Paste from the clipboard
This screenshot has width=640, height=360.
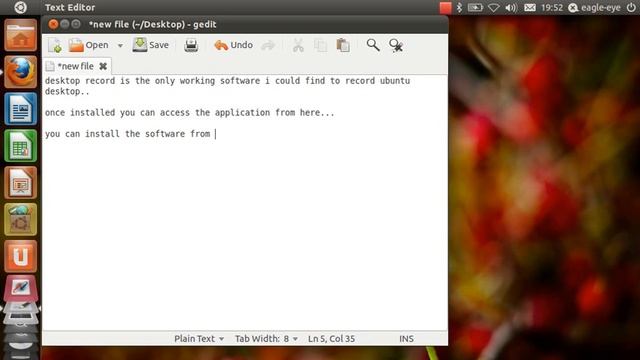tap(343, 45)
